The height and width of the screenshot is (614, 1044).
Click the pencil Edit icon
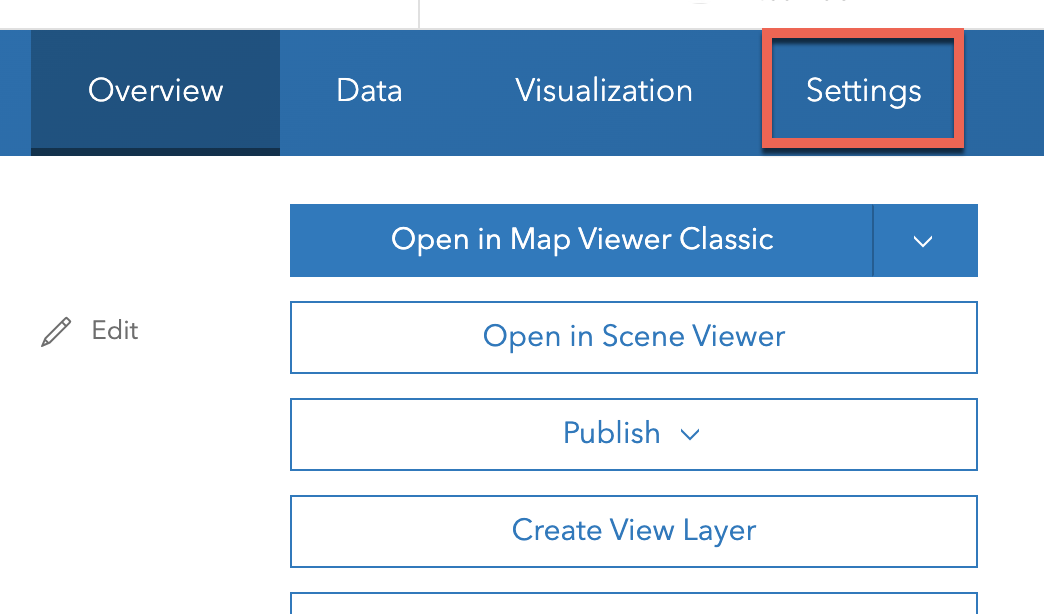coord(56,332)
